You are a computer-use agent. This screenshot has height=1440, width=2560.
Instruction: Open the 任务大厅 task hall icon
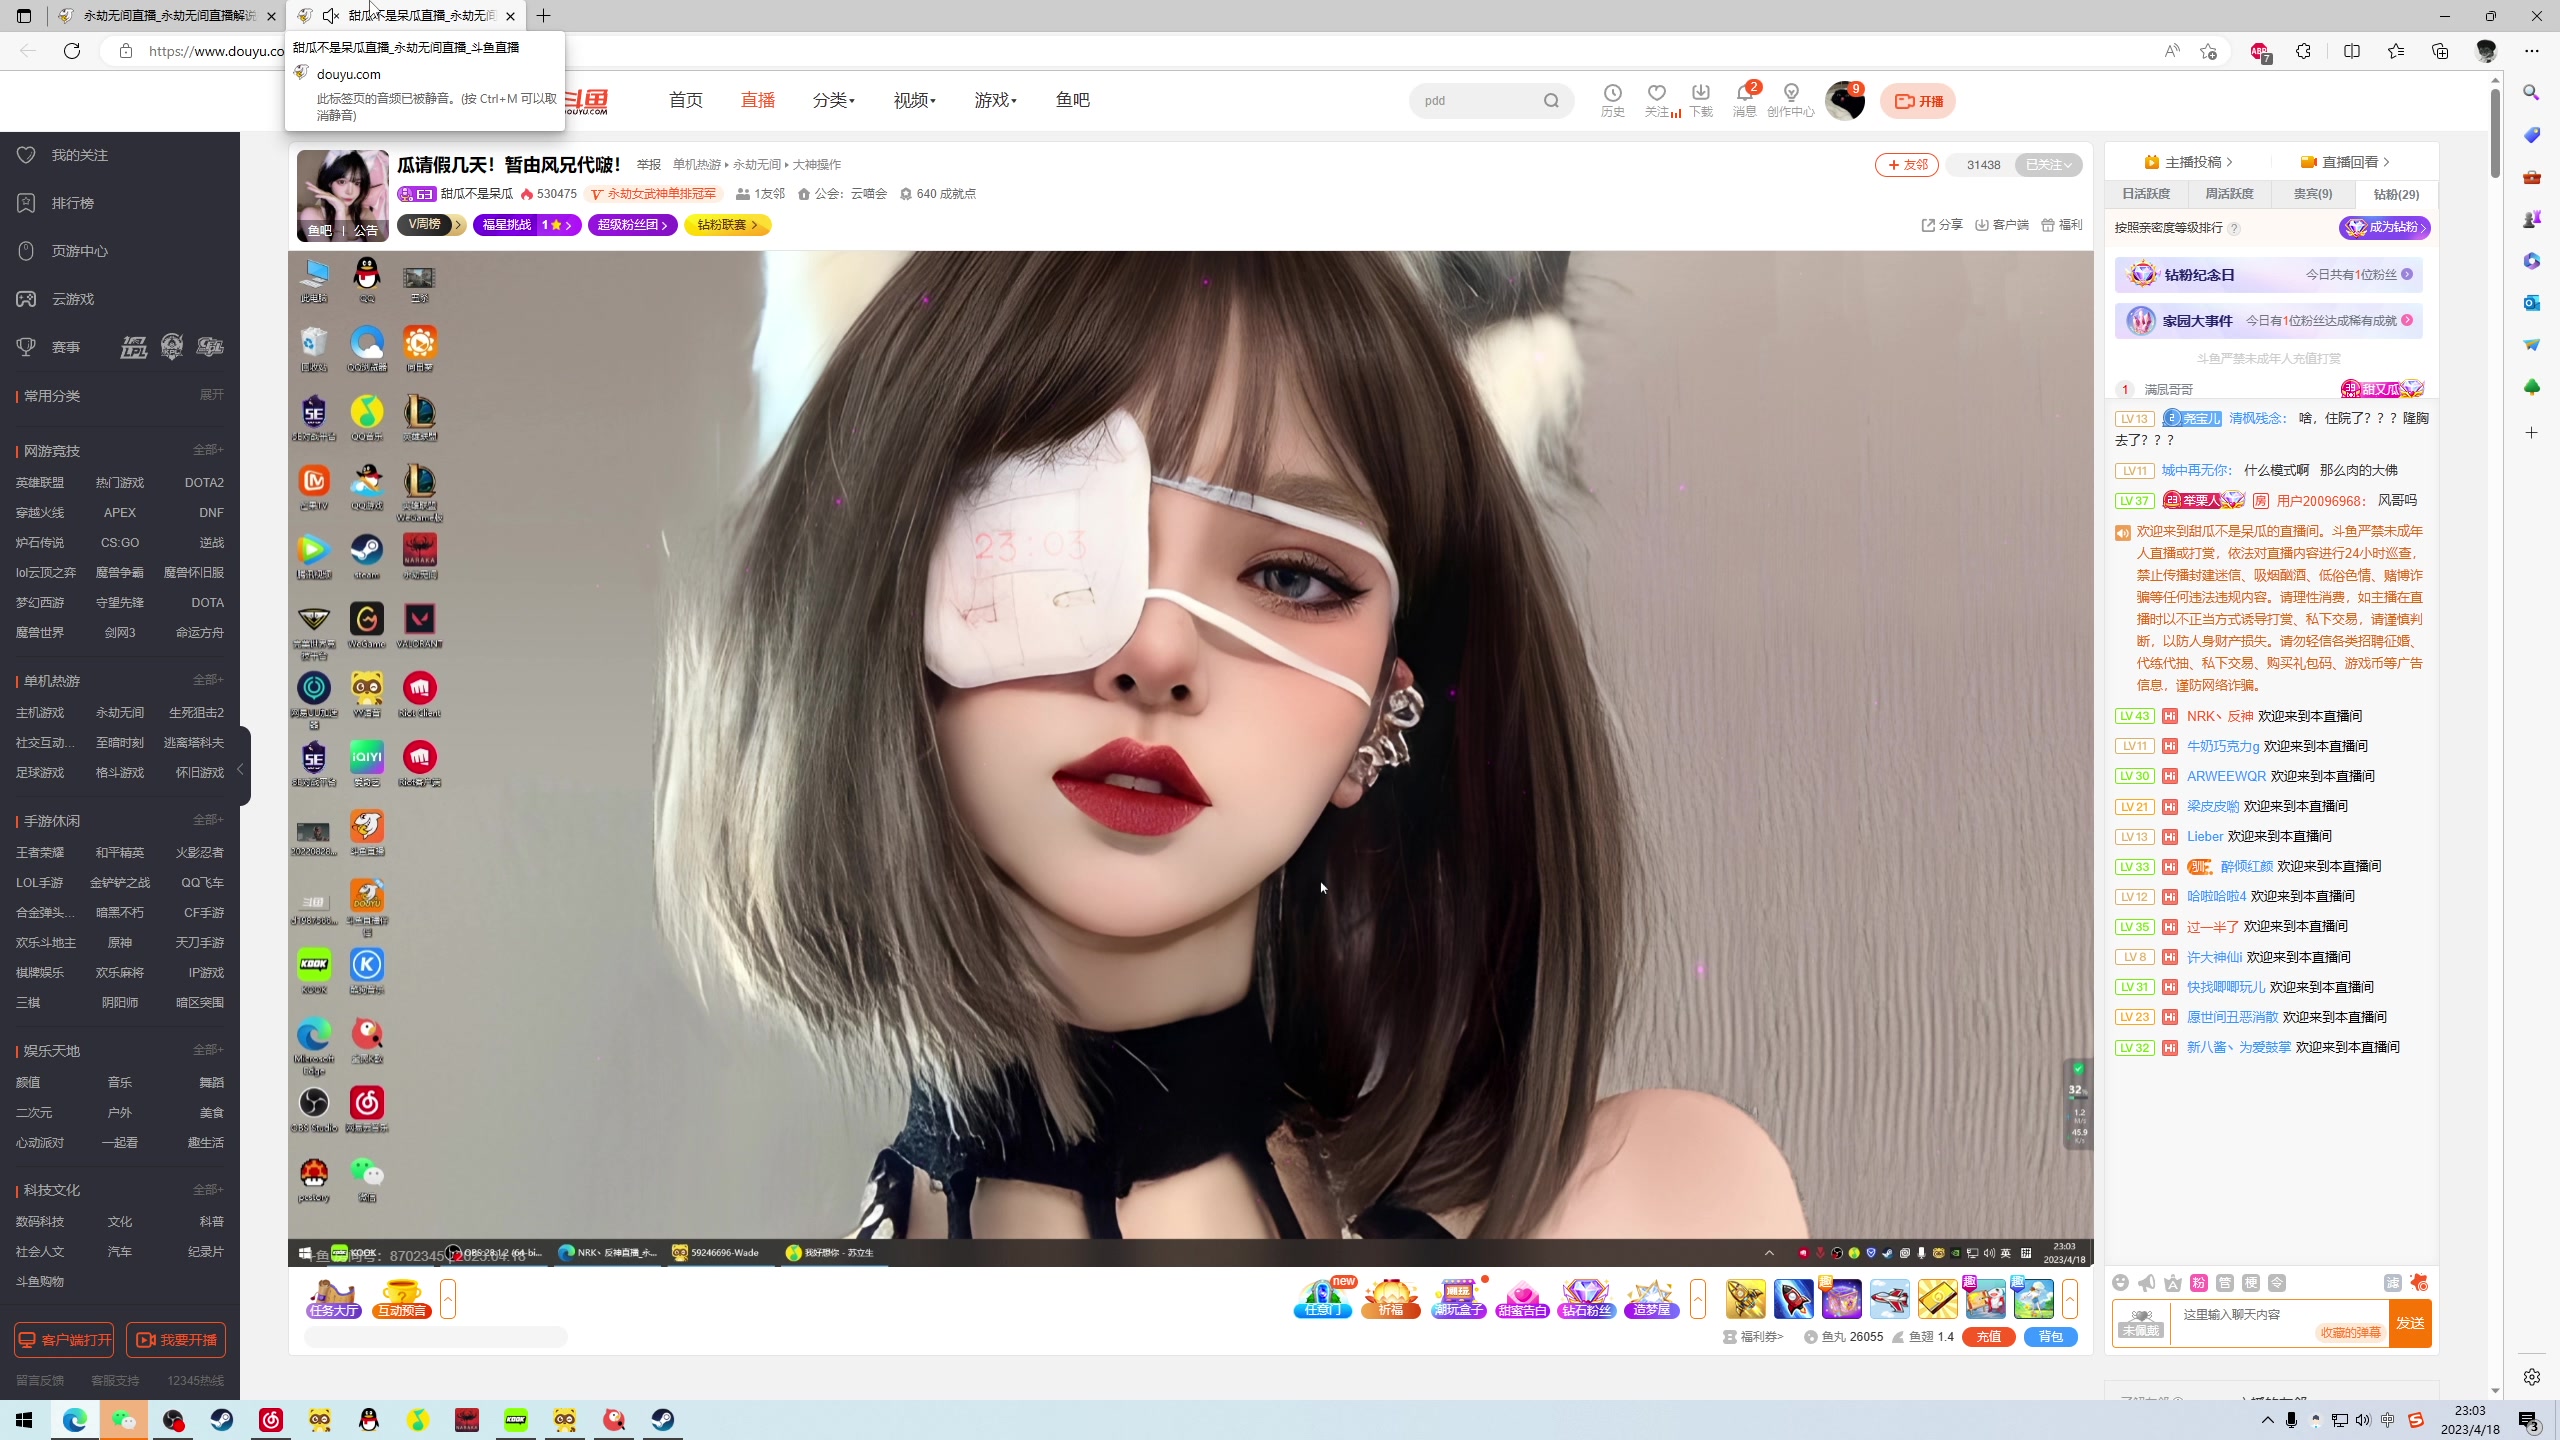(333, 1299)
